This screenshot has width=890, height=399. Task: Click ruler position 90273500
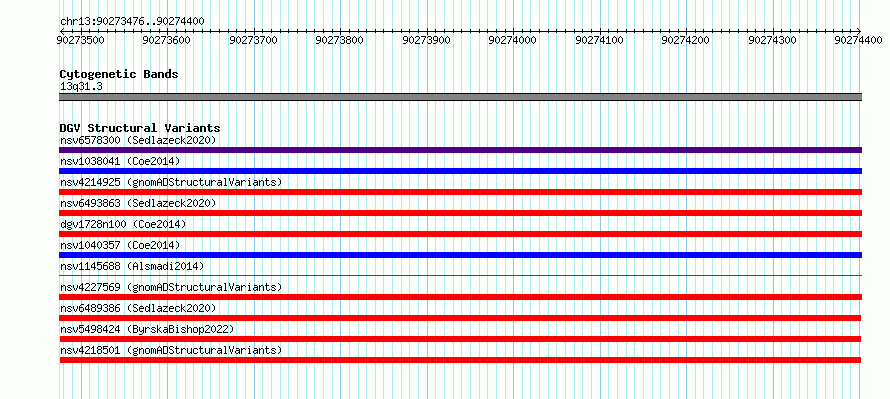pos(81,40)
